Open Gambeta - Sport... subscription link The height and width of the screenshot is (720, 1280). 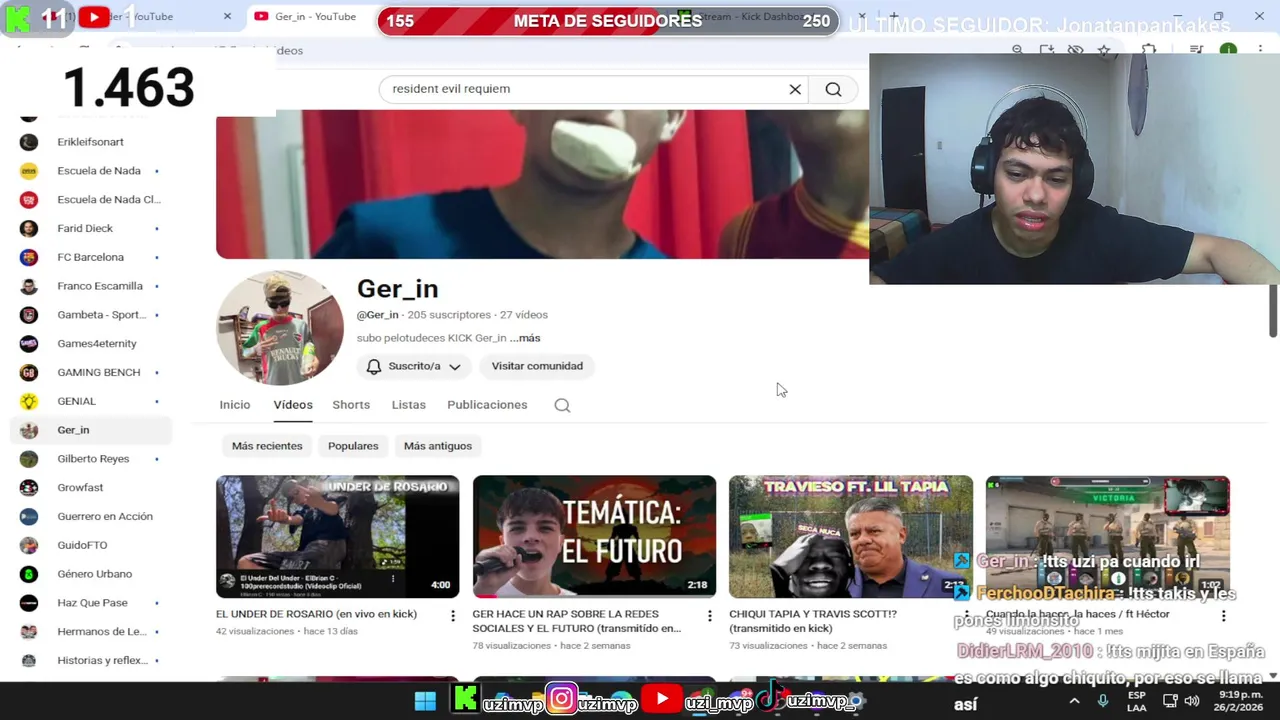(101, 315)
